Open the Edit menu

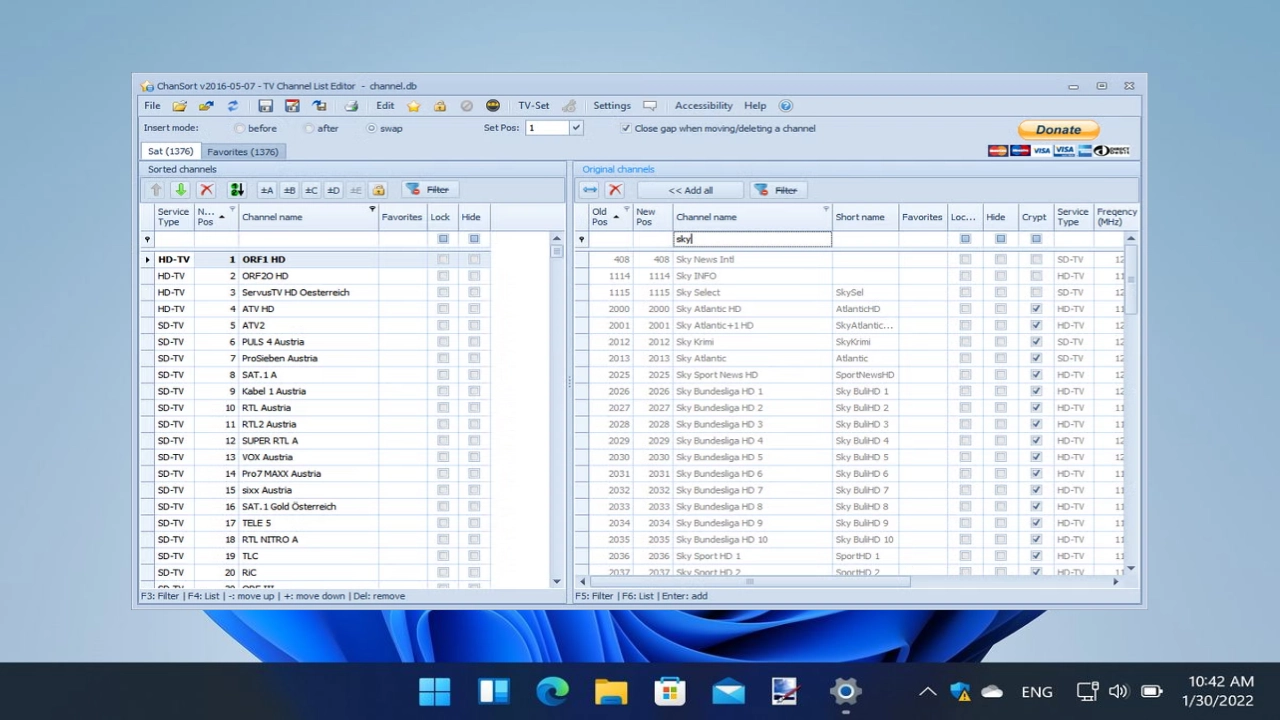(x=385, y=106)
